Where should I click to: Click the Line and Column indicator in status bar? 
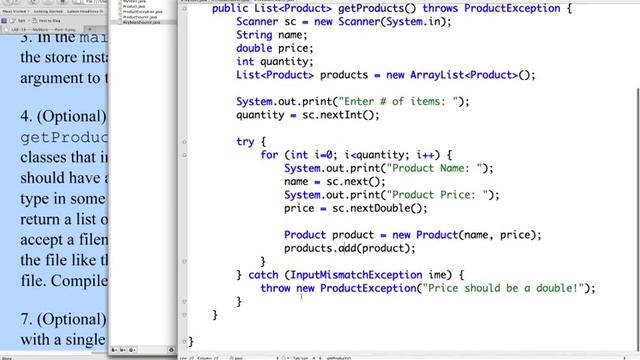coord(200,358)
